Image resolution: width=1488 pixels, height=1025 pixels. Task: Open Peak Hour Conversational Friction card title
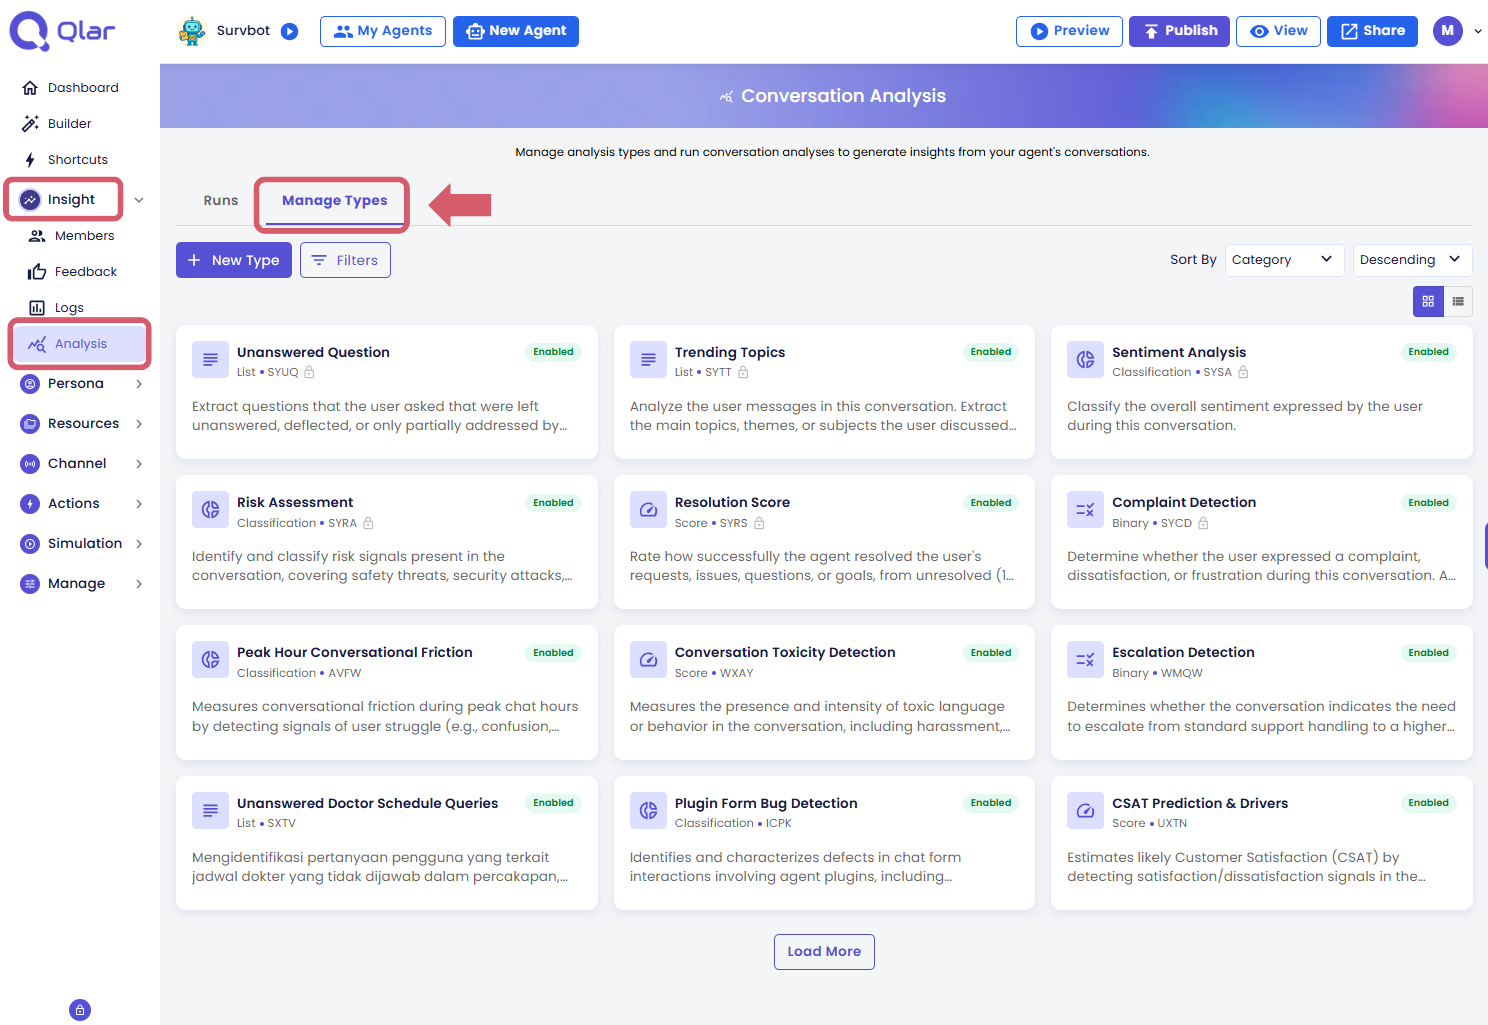355,652
